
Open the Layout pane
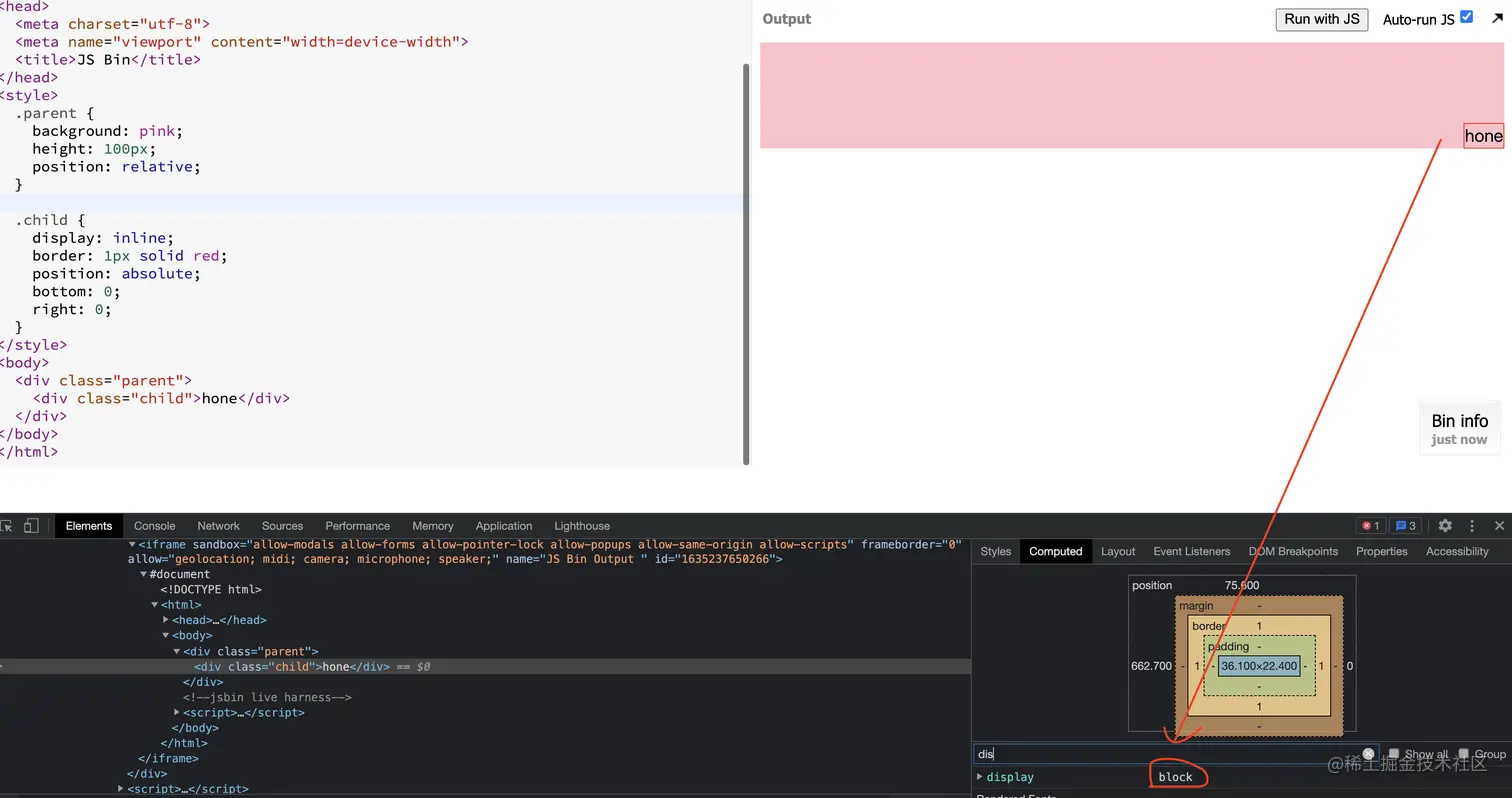(1118, 552)
